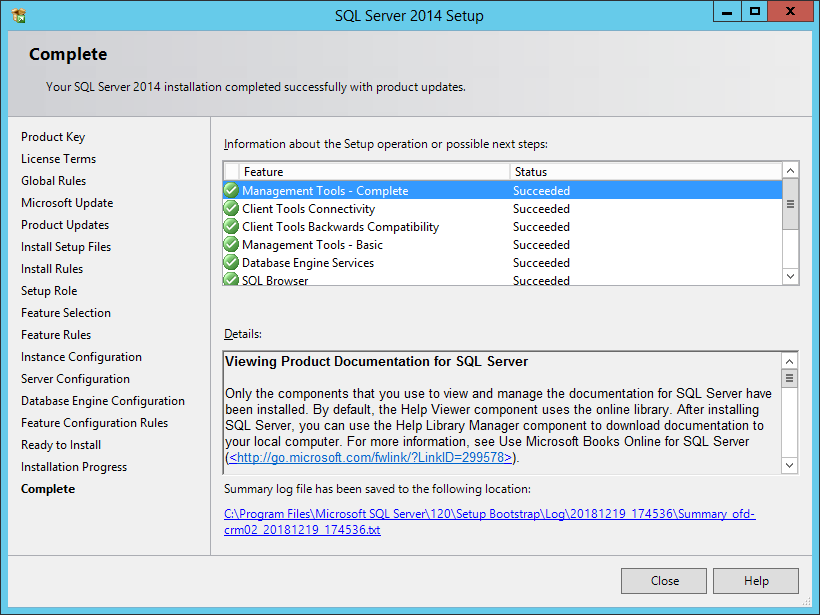Click green check icon beside Management Tools - Complete
Screen dimensions: 820x615
(231, 191)
